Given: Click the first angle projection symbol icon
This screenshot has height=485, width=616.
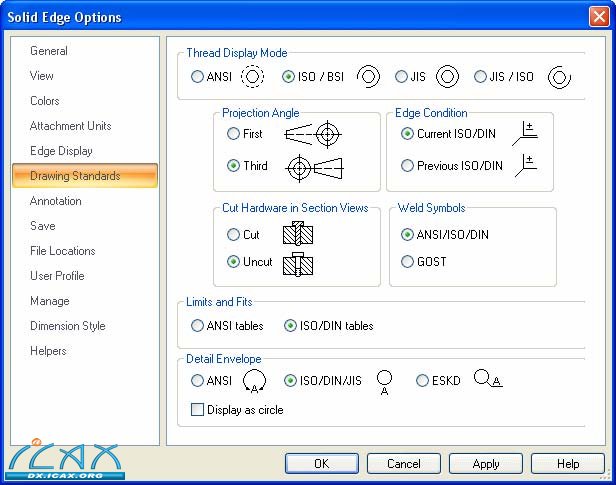Looking at the screenshot, I should [x=313, y=134].
